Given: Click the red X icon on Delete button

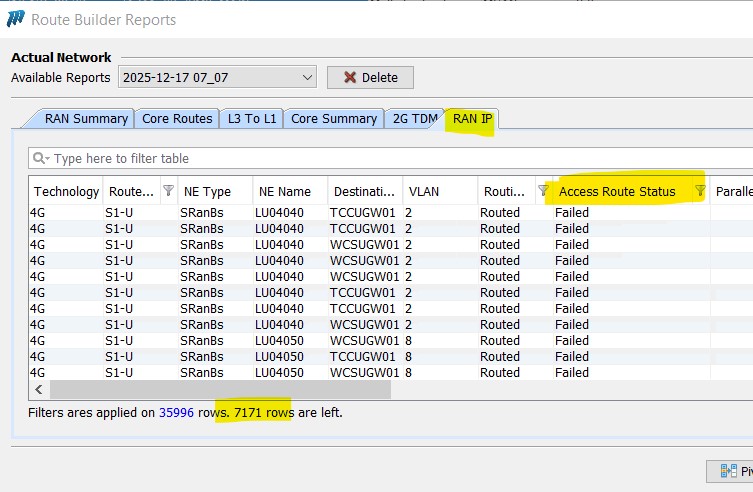Looking at the screenshot, I should [349, 77].
